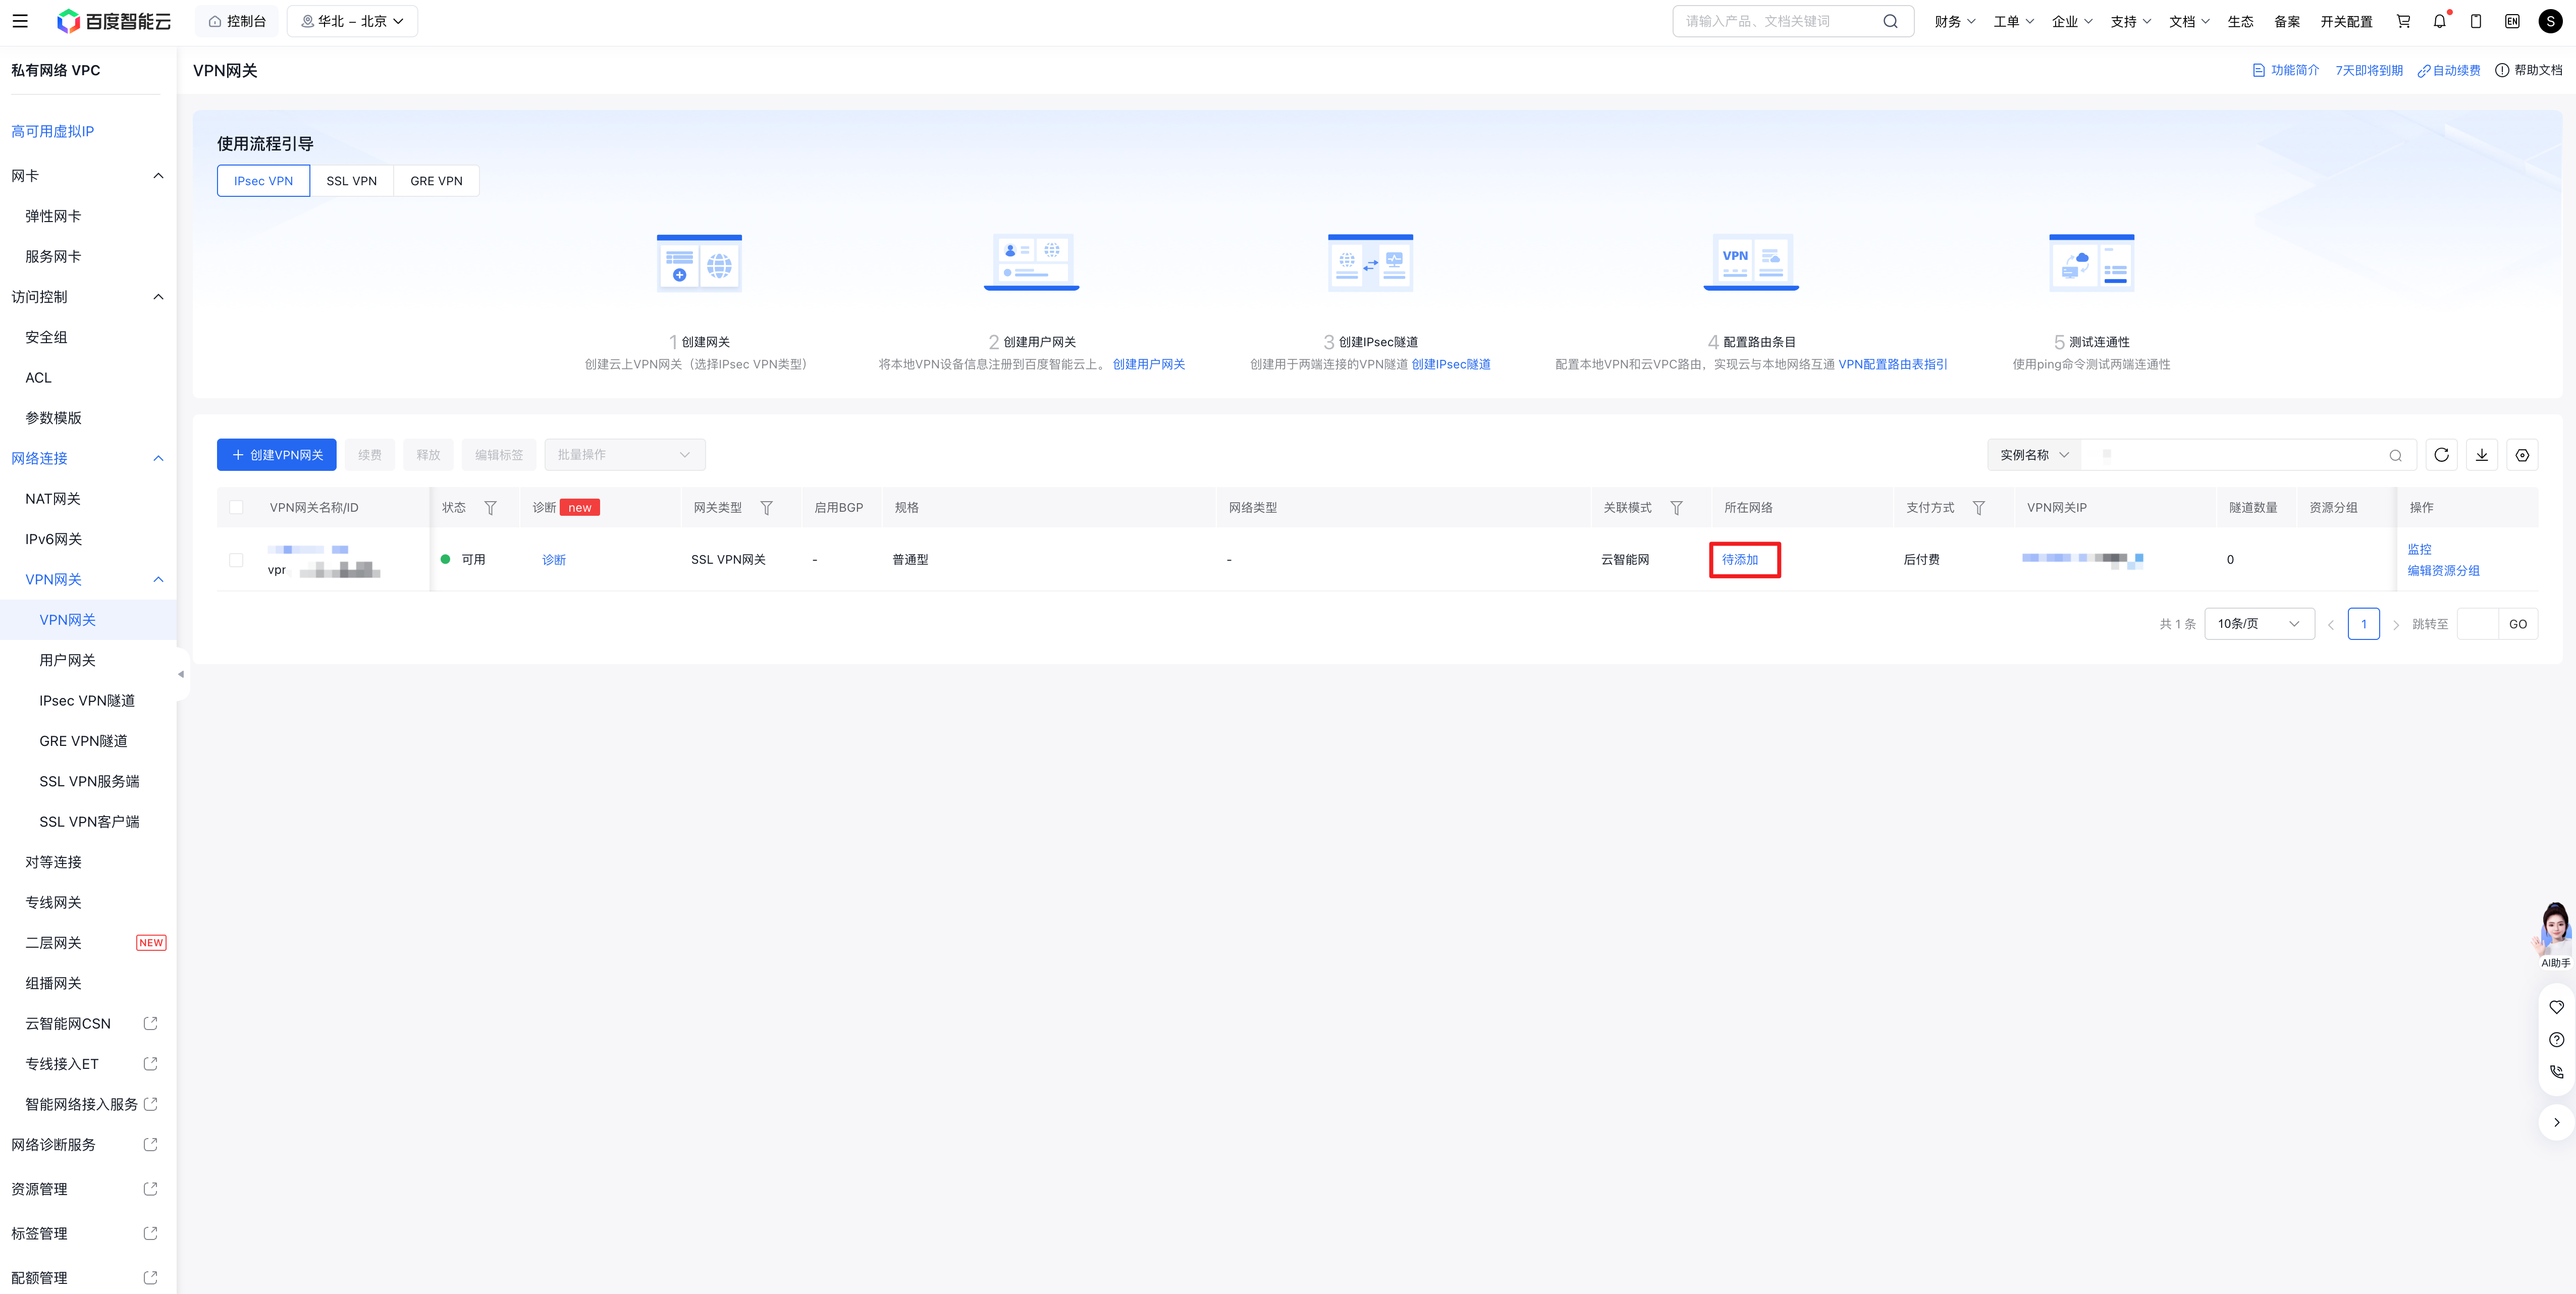
Task: Open the shopping cart icon
Action: (x=2403, y=21)
